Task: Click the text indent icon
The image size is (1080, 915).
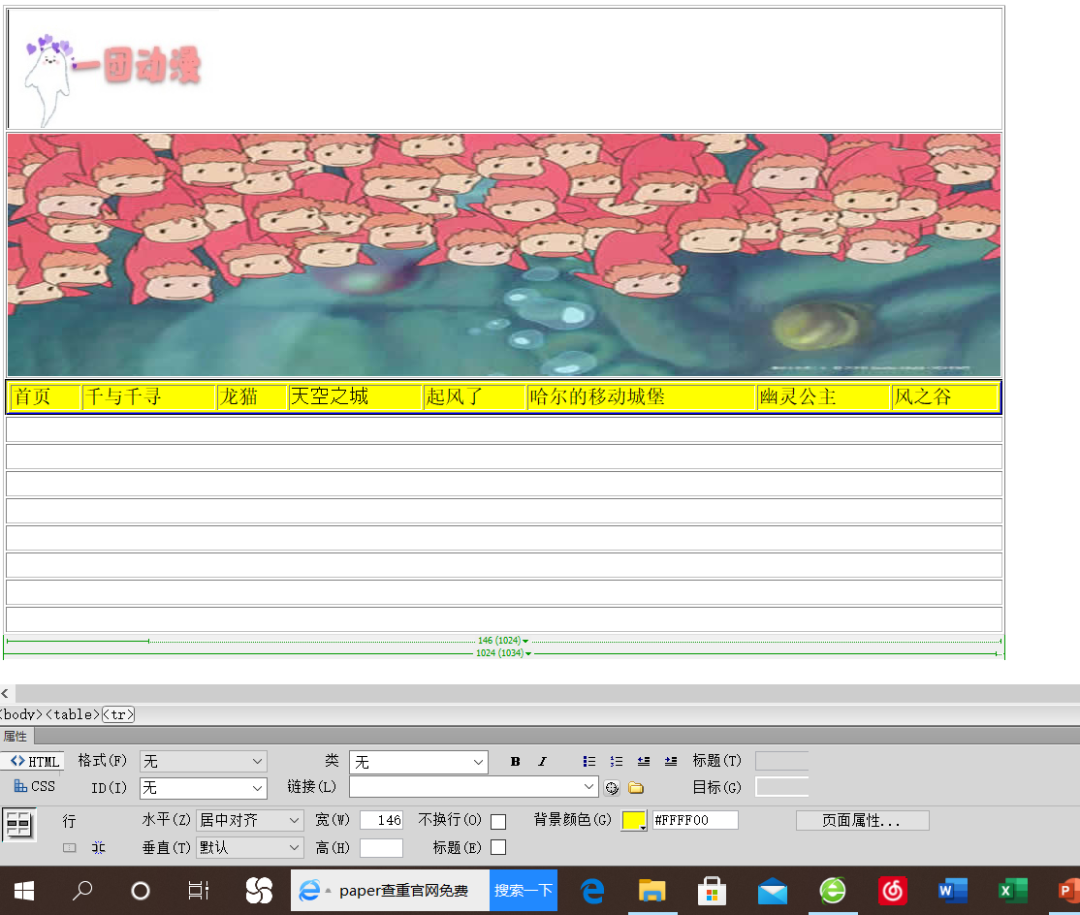Action: (x=671, y=761)
